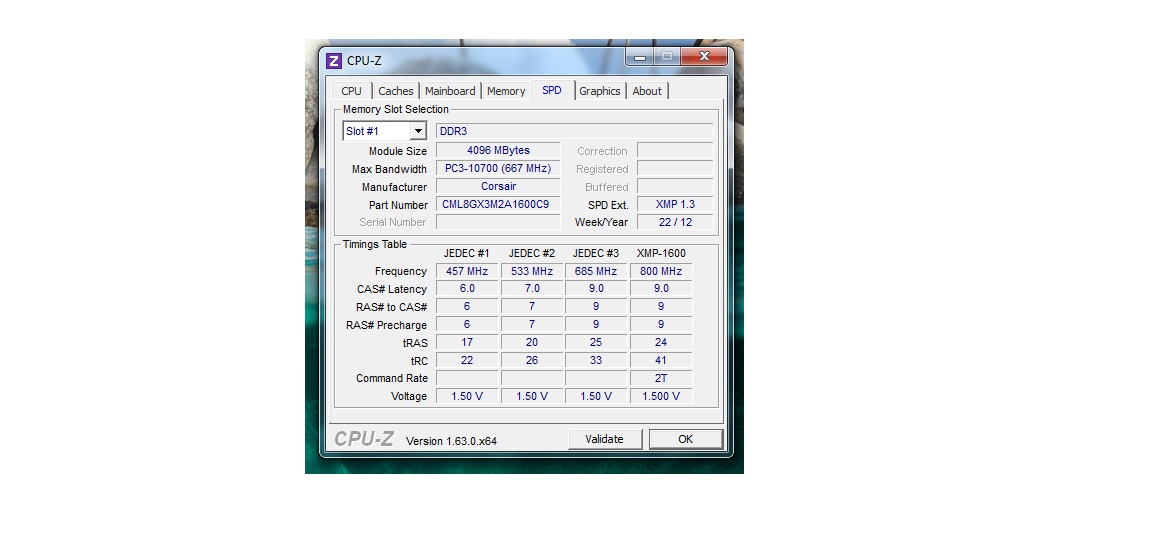1152x545 pixels.
Task: Select the 533 MHz frequency cell
Action: tap(531, 271)
